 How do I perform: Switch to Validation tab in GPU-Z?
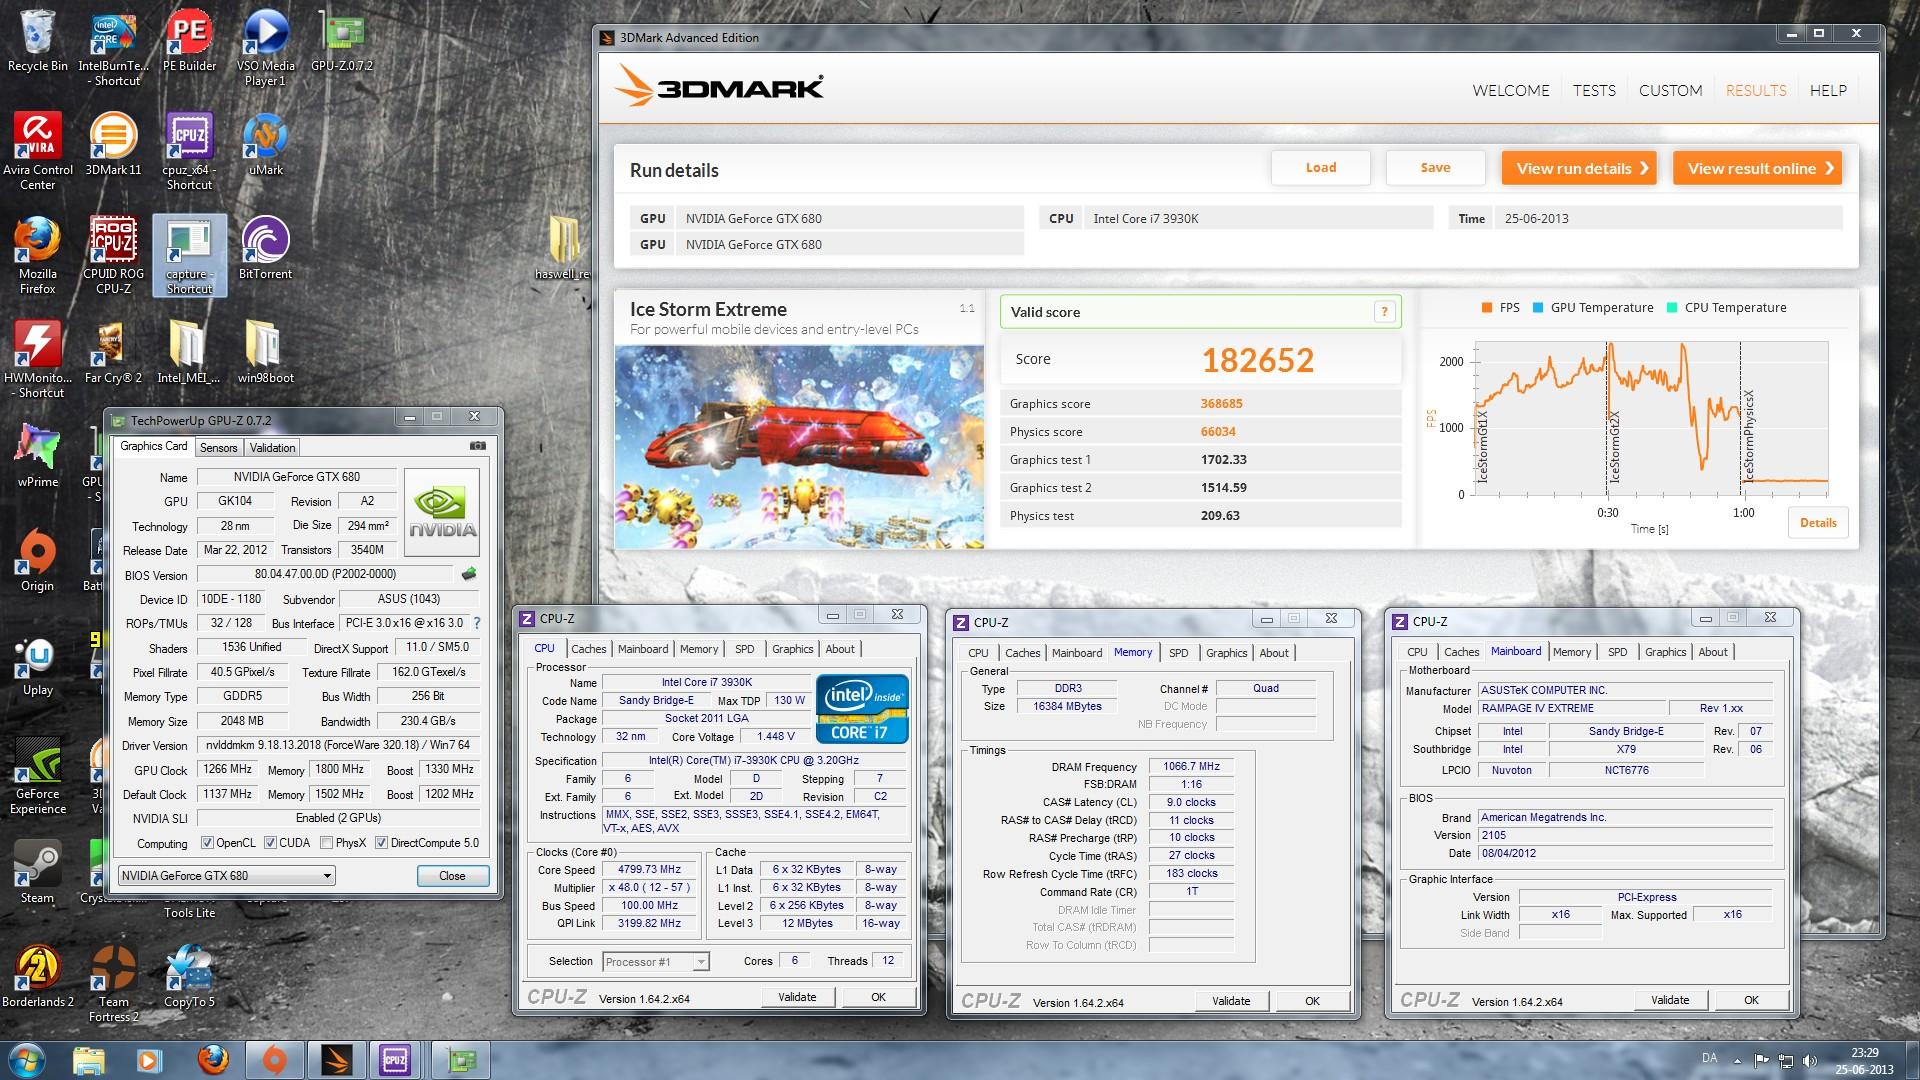[x=272, y=448]
